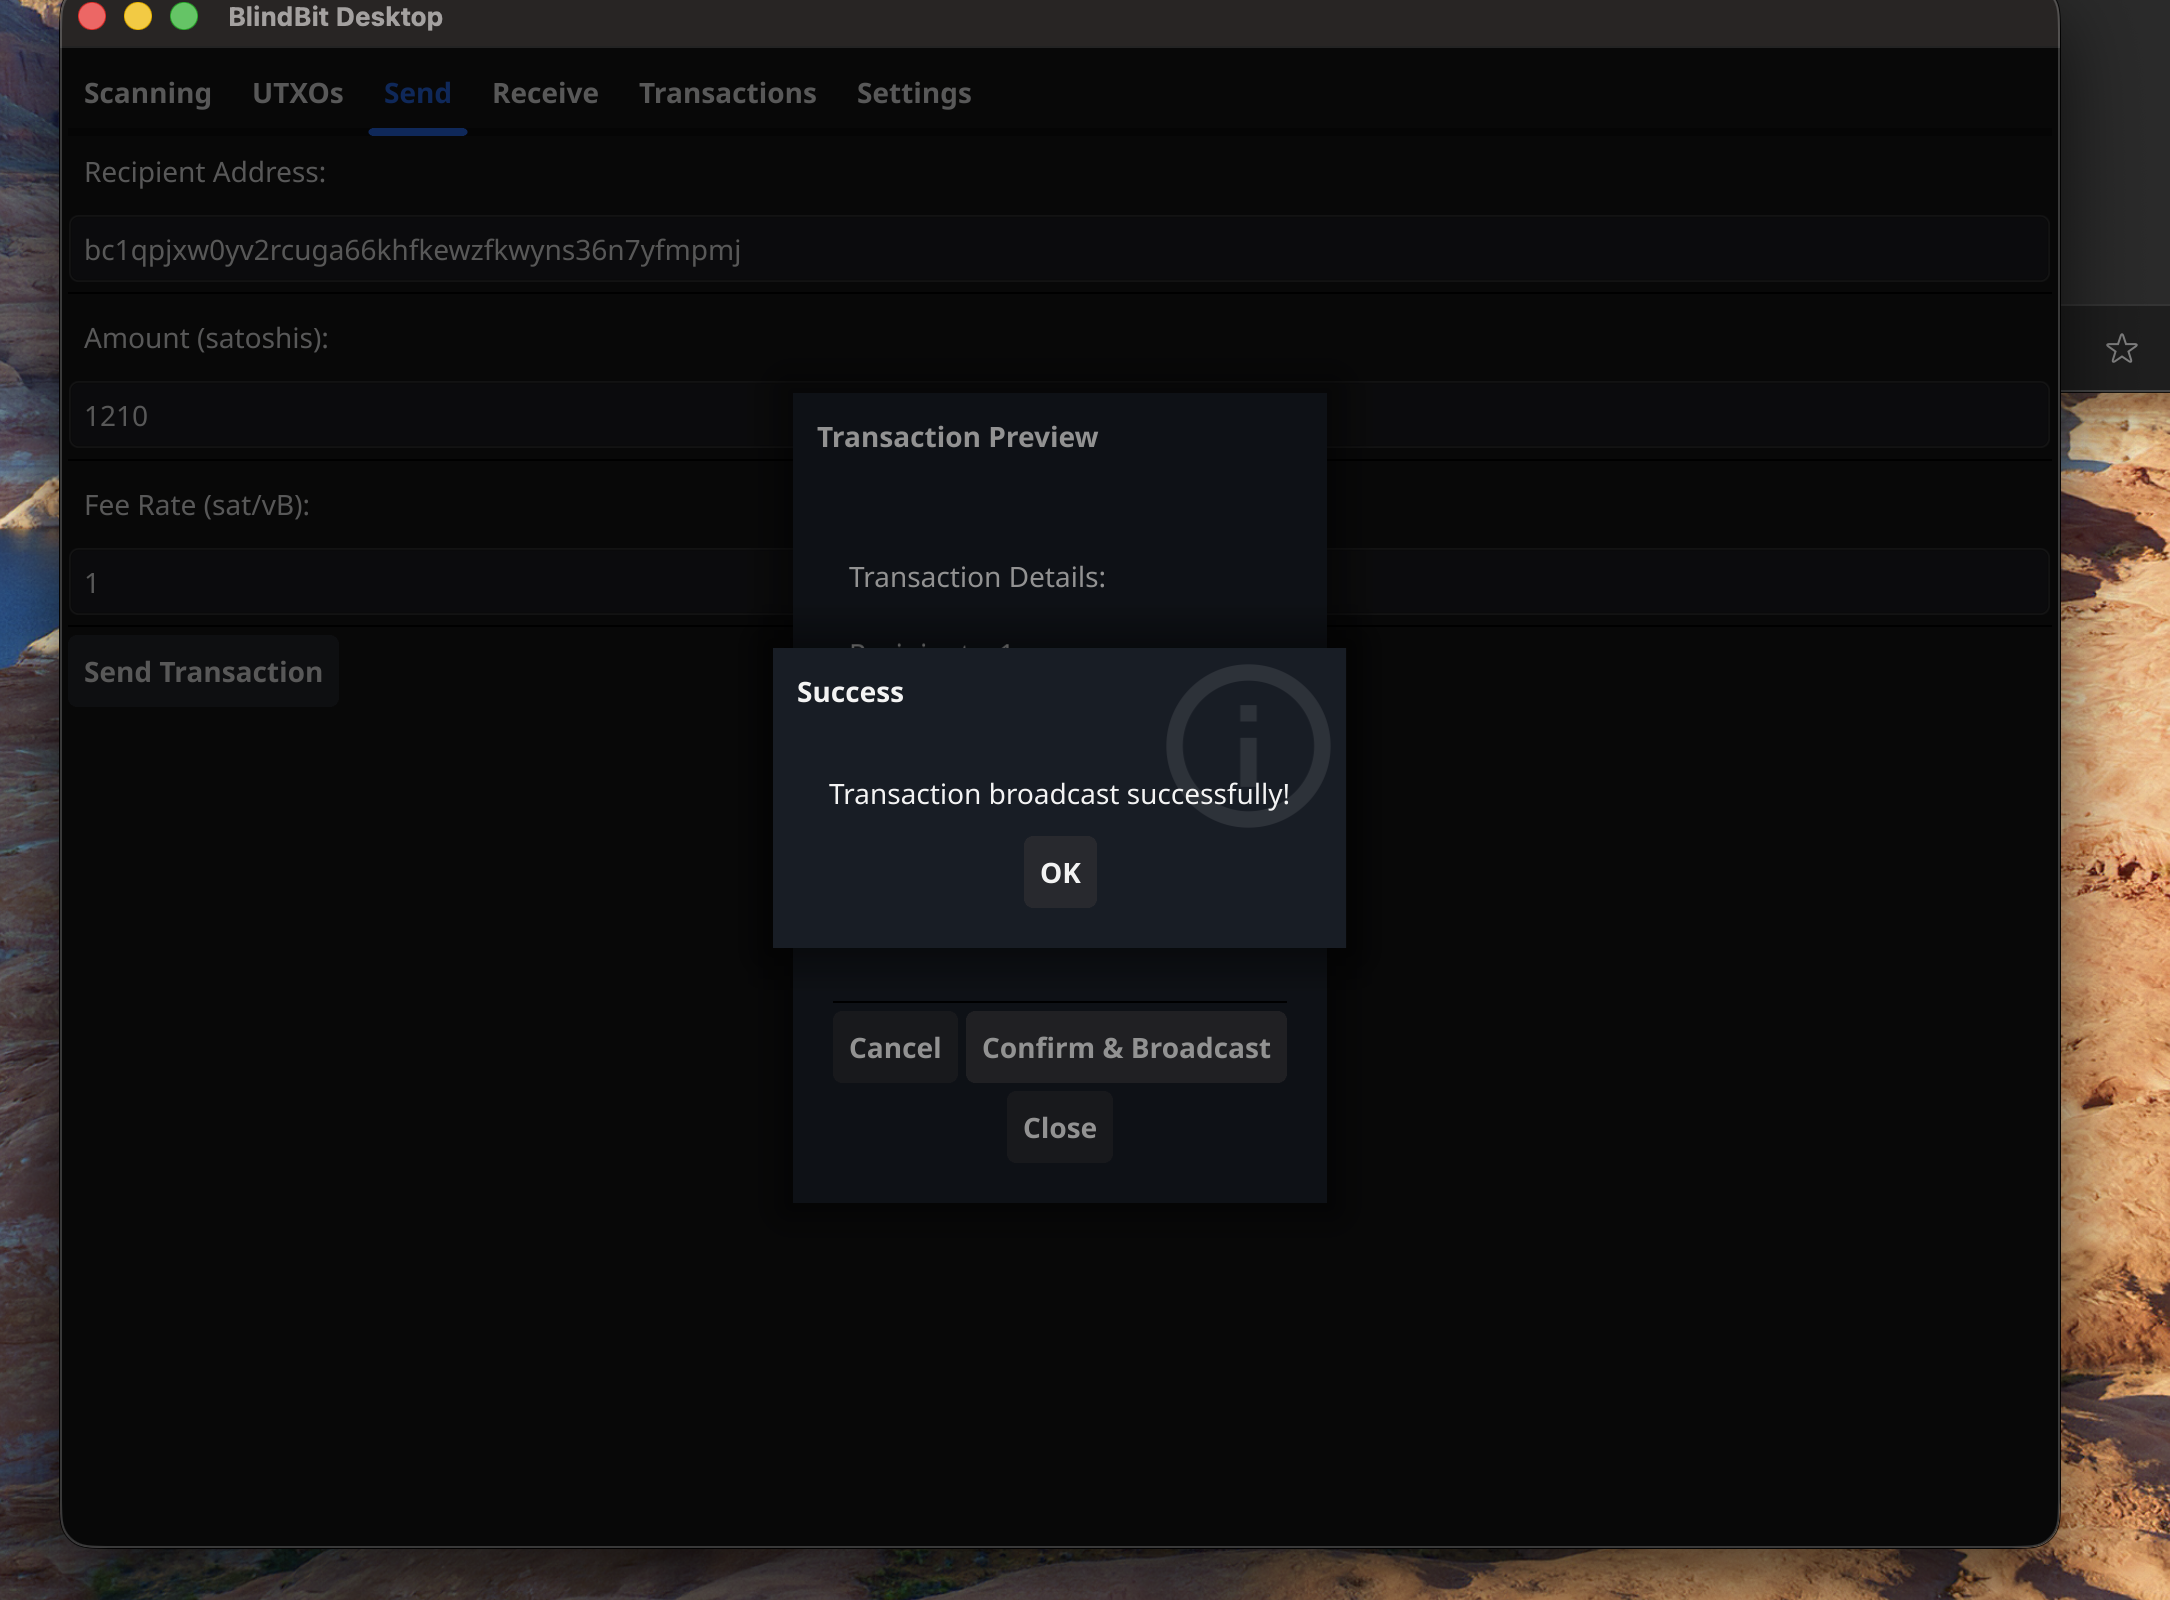
Task: Open the Receive tab
Action: tap(545, 93)
